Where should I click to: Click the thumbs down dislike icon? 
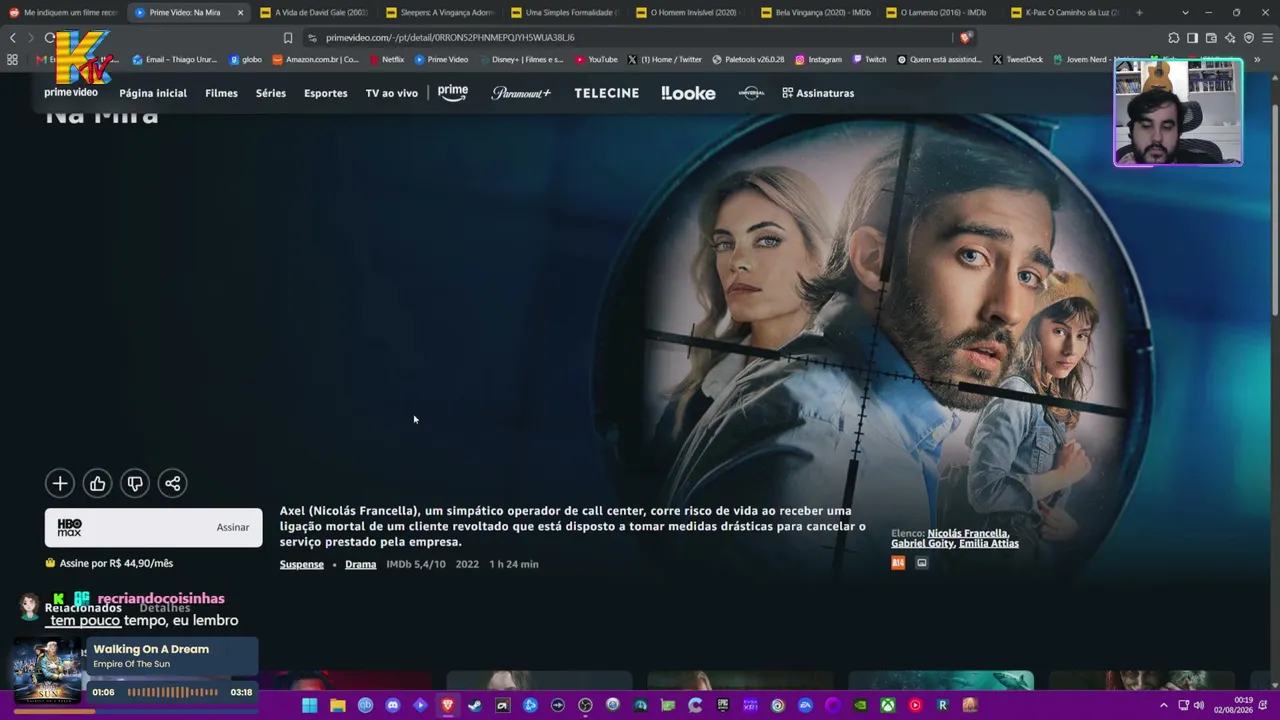[x=135, y=484]
